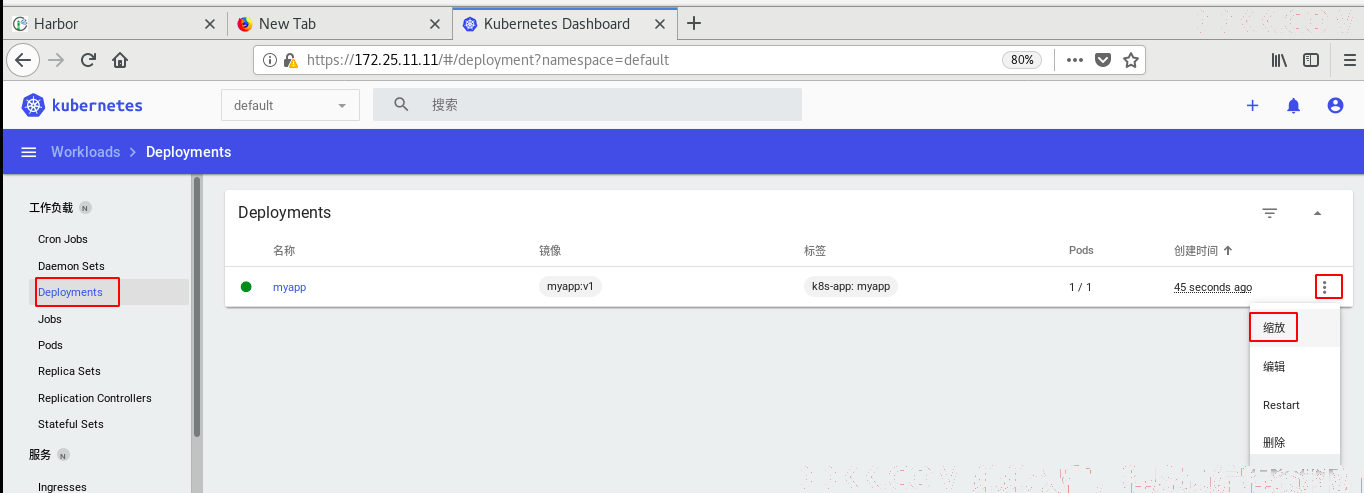Click the Kubernetes logo icon

33,105
